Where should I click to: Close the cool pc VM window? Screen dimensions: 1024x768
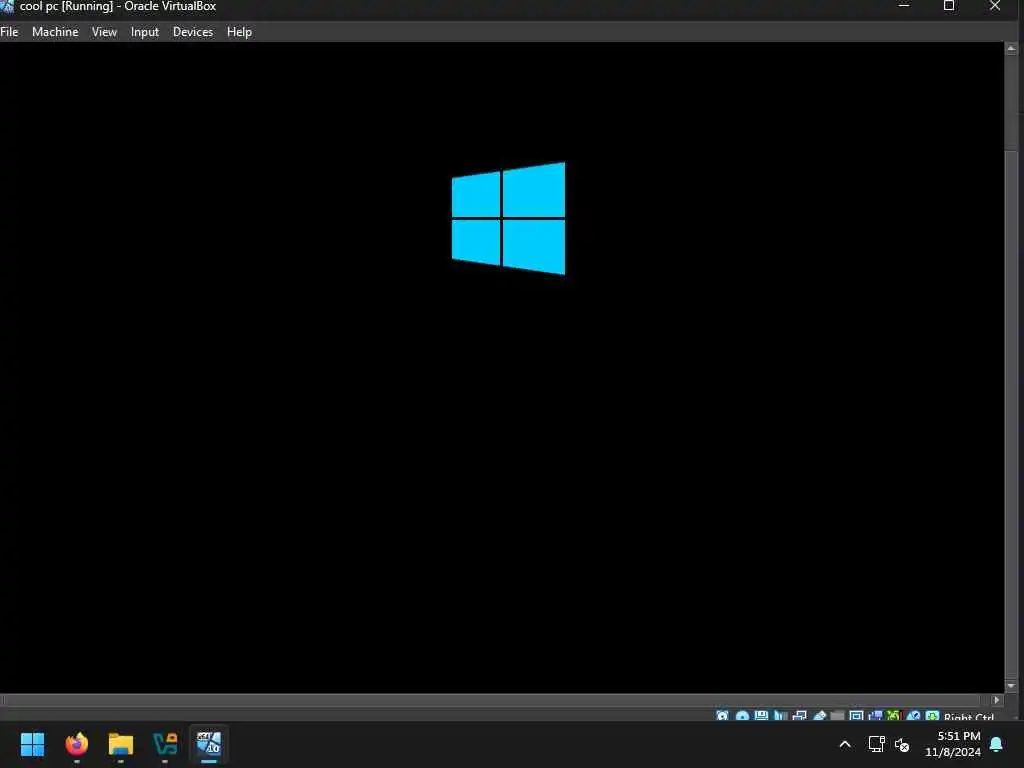(x=995, y=6)
